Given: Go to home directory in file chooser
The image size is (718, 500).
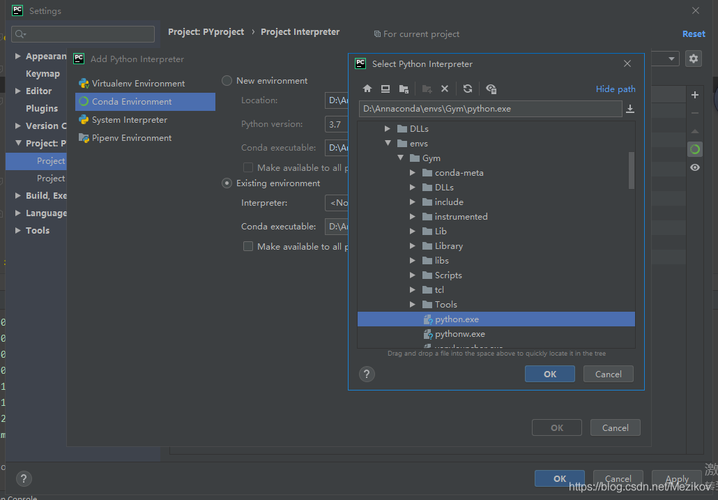Looking at the screenshot, I should (367, 89).
